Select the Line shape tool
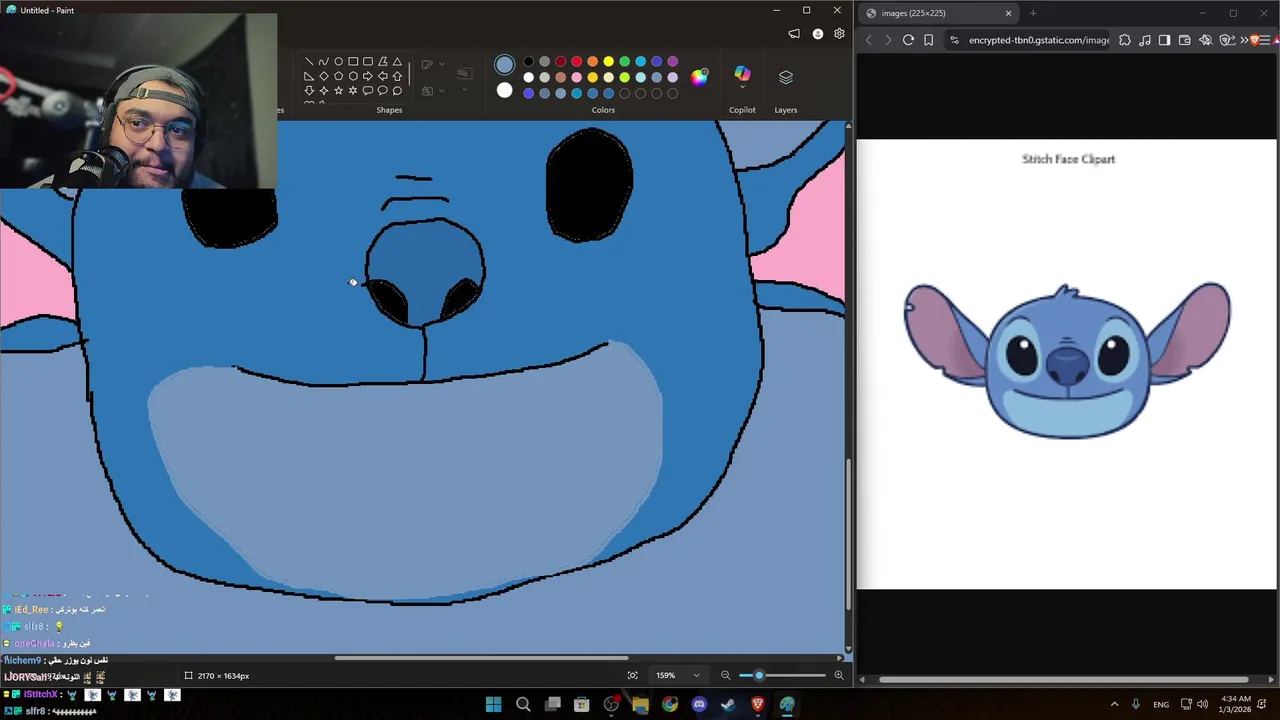This screenshot has height=720, width=1280. point(309,61)
